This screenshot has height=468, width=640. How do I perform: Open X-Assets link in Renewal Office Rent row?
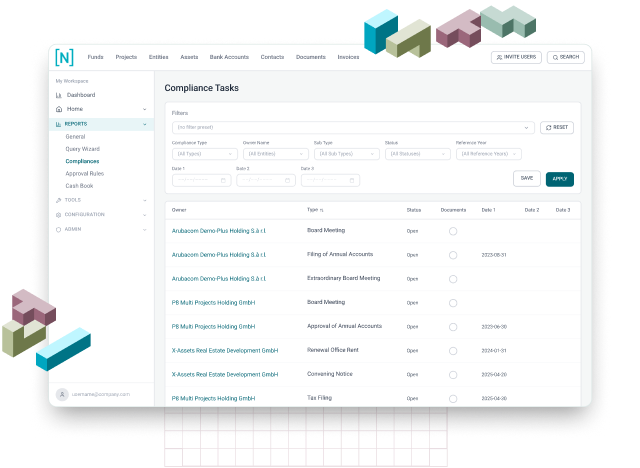[224, 351]
